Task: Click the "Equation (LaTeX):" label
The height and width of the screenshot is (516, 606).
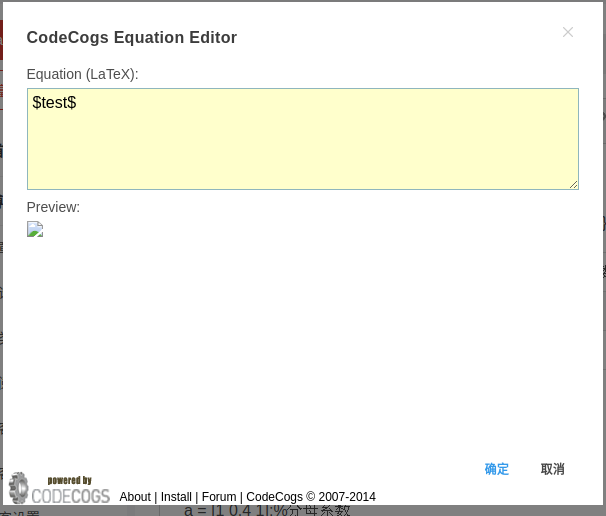Action: (x=82, y=74)
